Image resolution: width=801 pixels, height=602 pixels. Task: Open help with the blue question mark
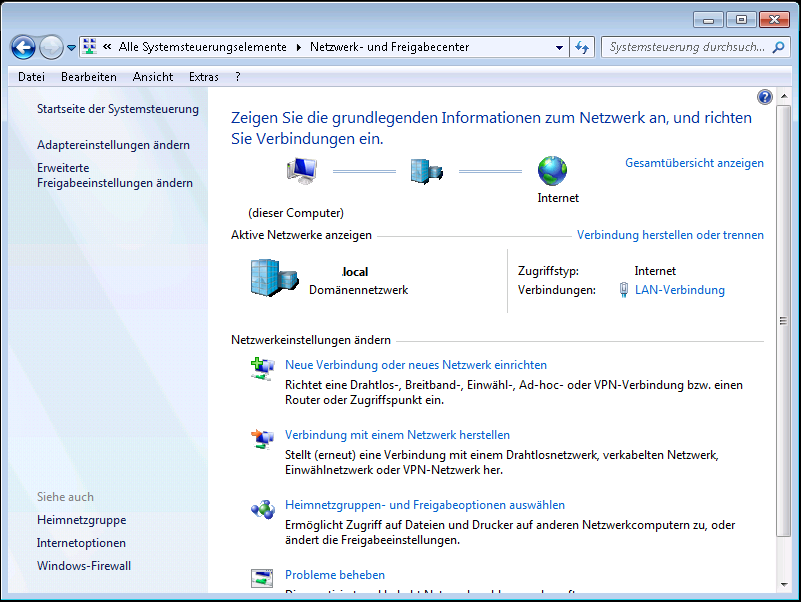click(x=765, y=97)
